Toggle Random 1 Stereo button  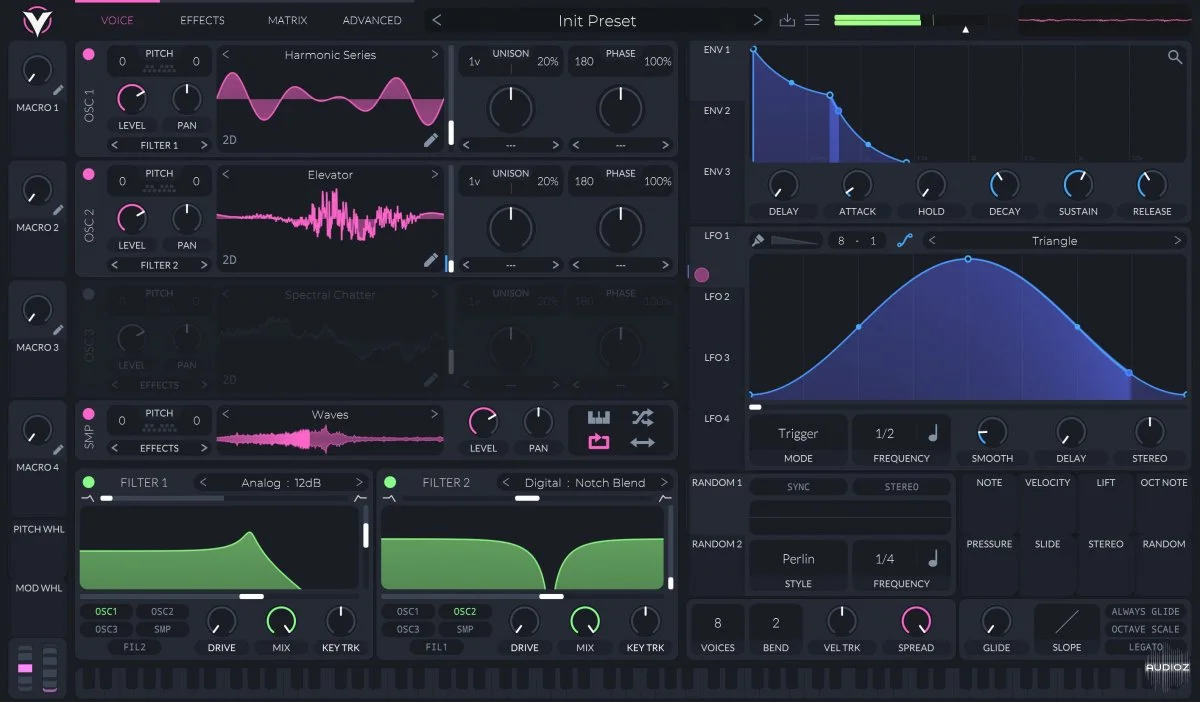(x=901, y=487)
